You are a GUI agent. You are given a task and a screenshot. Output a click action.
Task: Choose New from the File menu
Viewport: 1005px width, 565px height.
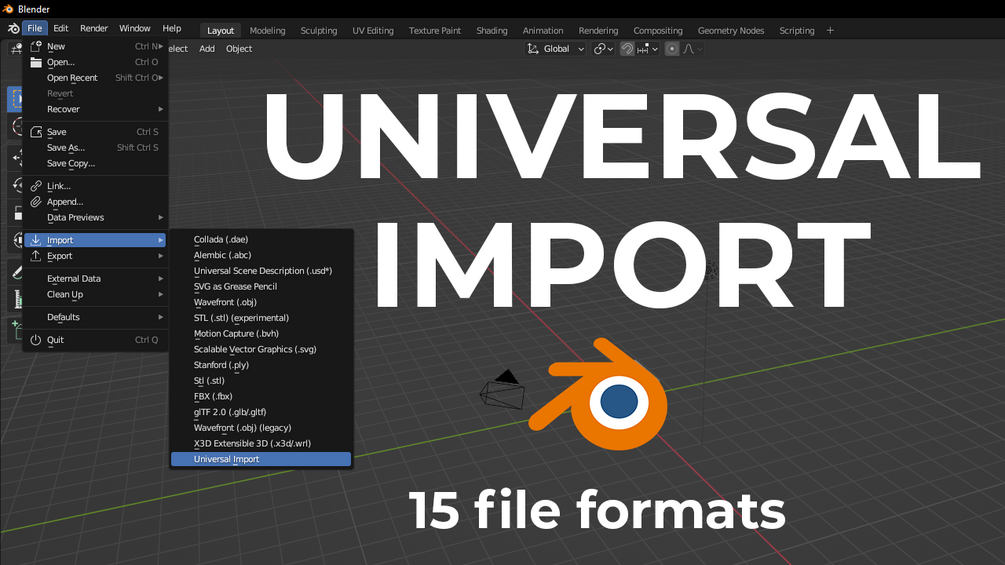tap(95, 46)
